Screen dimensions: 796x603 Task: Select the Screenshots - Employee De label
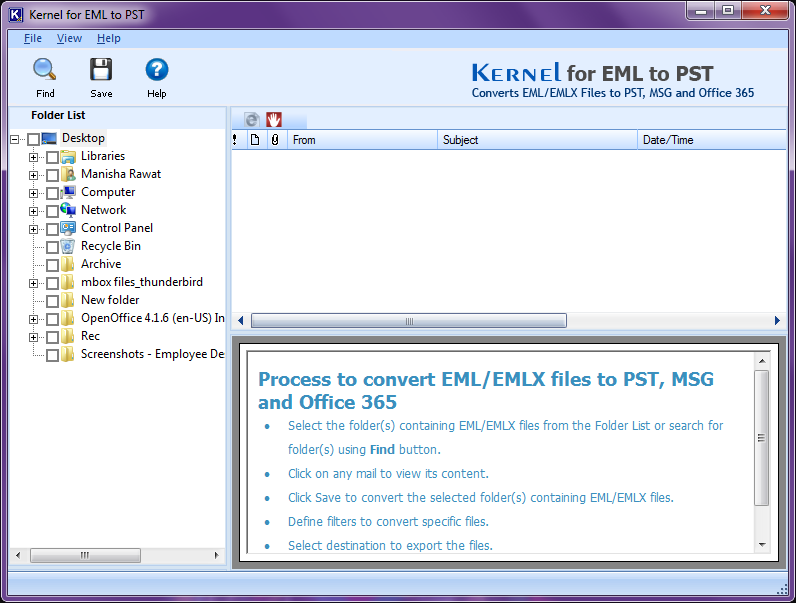(x=152, y=354)
